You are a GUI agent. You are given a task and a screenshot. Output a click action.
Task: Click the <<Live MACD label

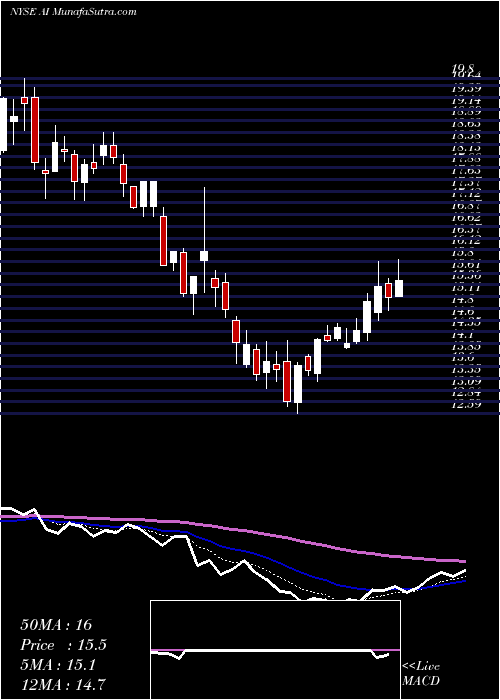click(421, 674)
